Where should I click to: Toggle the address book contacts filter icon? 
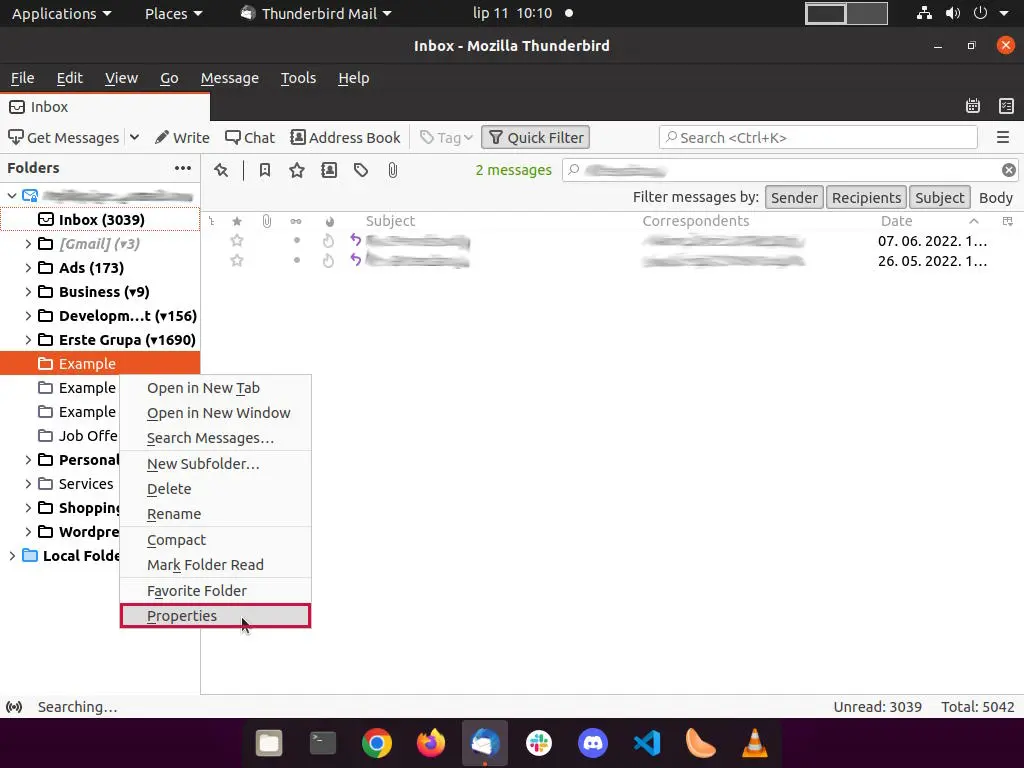point(329,170)
